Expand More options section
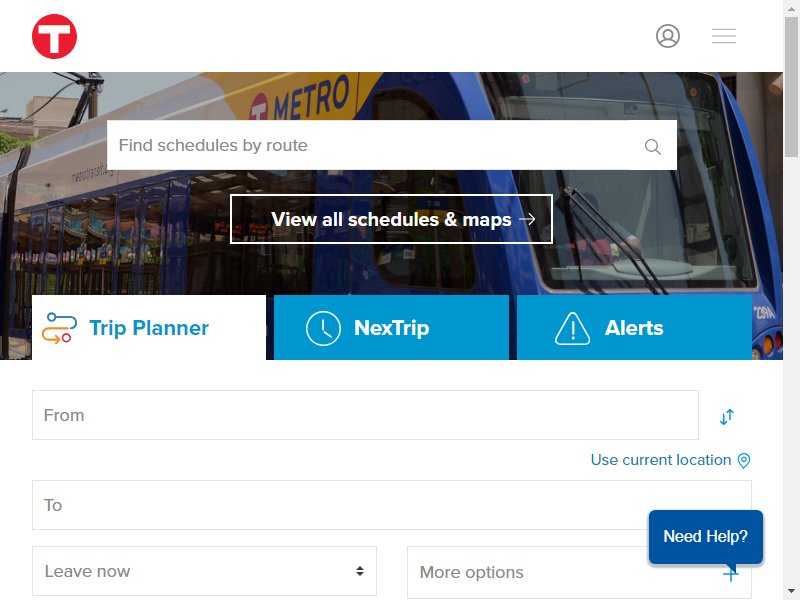 point(579,572)
